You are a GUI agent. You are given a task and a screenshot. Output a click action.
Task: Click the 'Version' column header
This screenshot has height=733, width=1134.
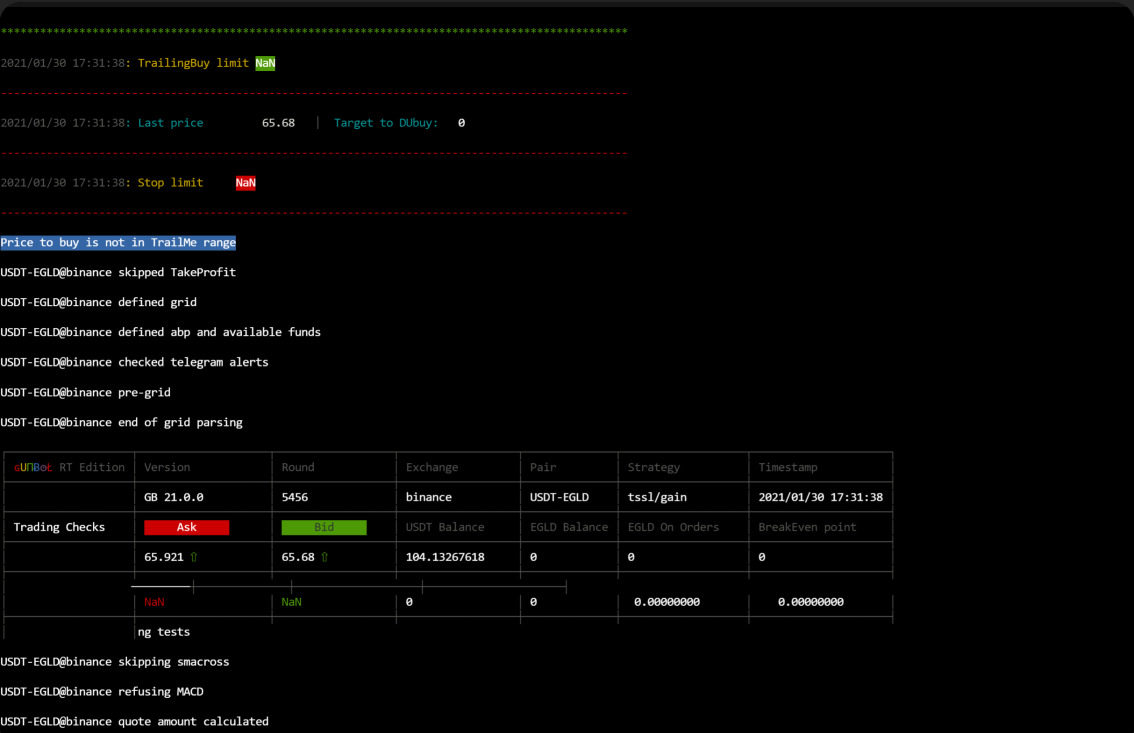(x=167, y=468)
